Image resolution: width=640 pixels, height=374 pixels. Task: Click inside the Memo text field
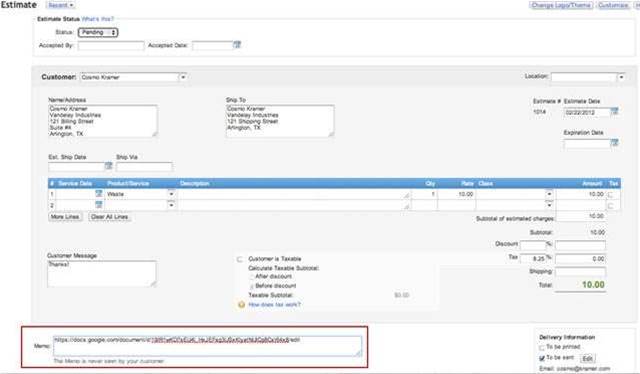tap(207, 346)
